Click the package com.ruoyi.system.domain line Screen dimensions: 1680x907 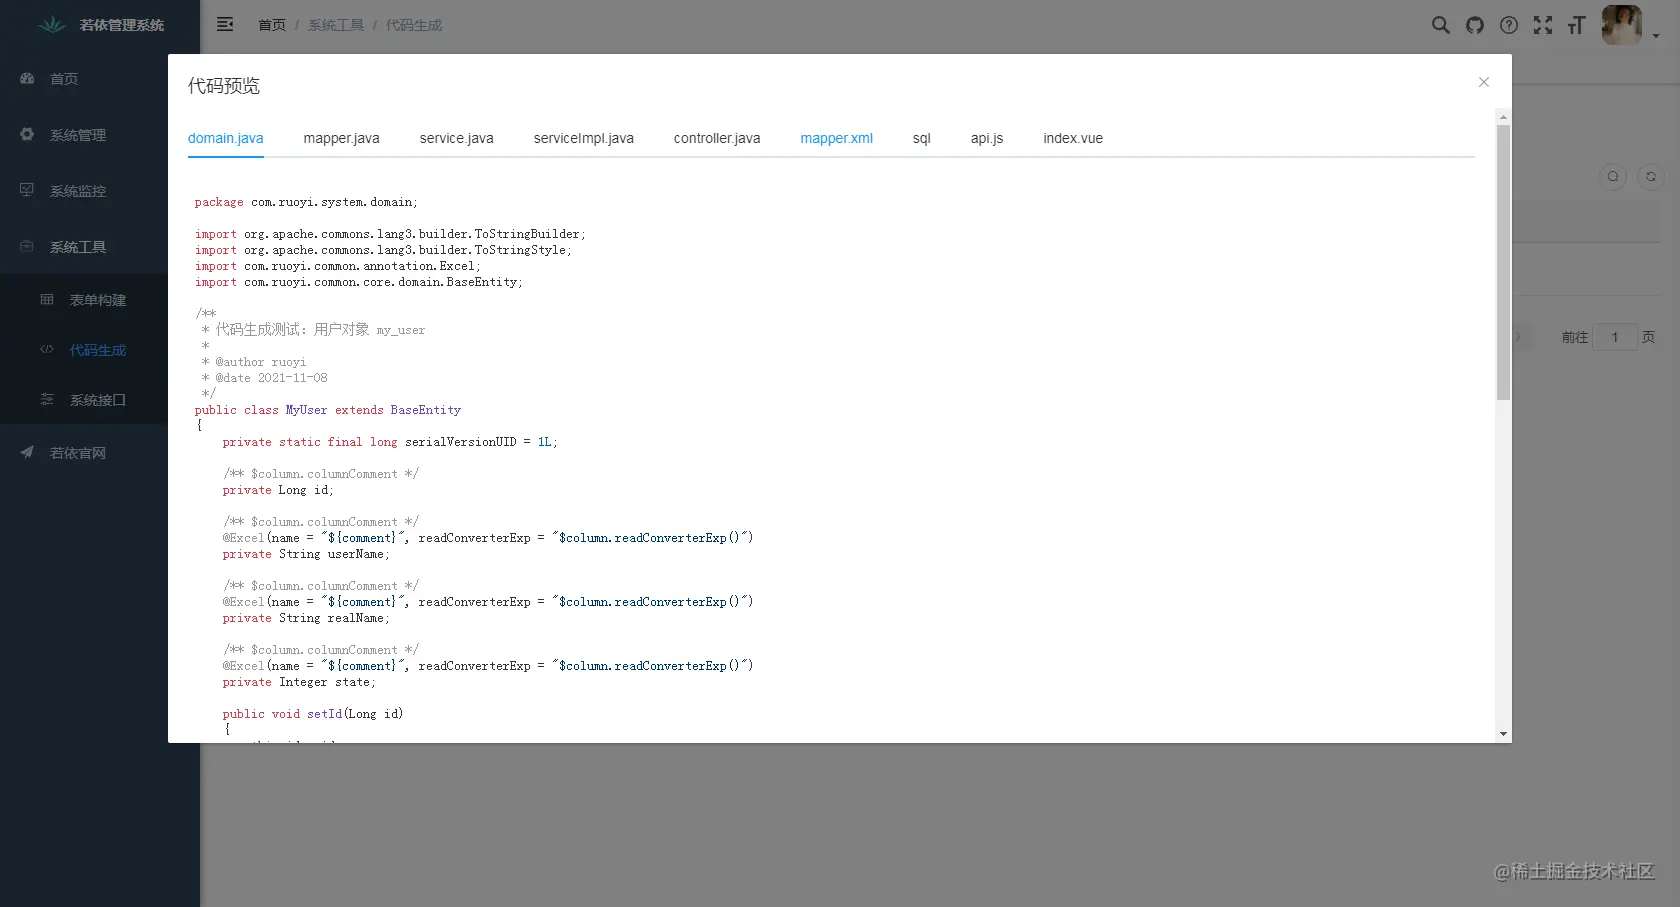[x=306, y=202]
